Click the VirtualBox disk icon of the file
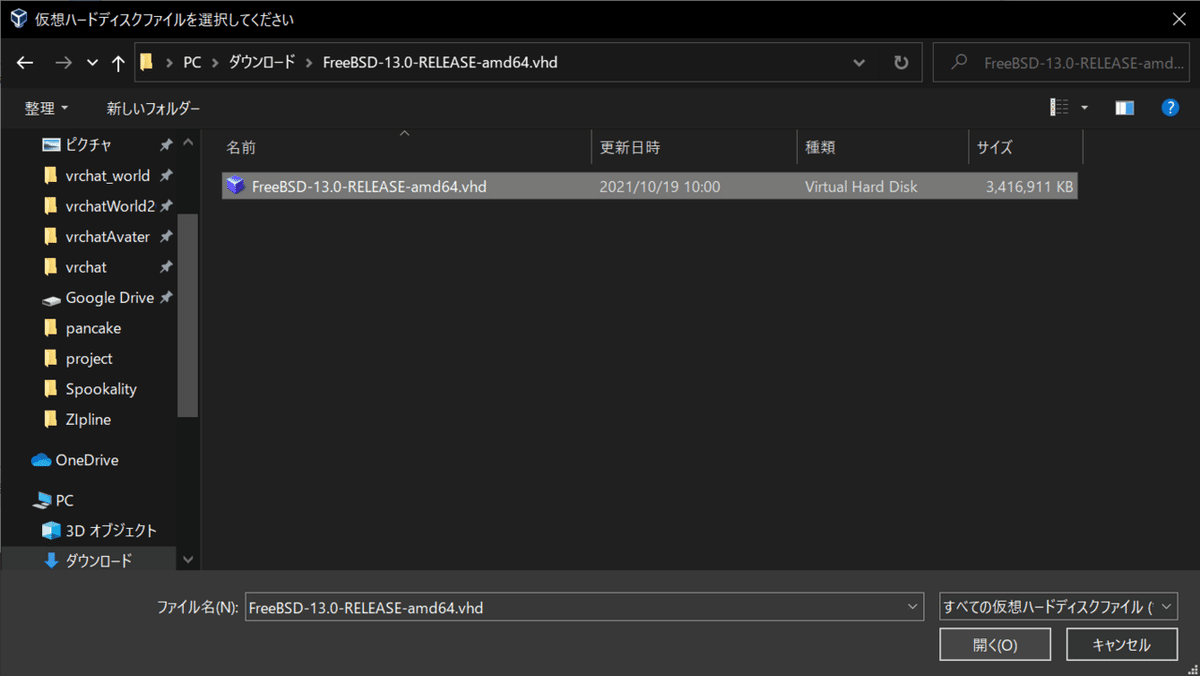This screenshot has height=676, width=1200. click(235, 186)
